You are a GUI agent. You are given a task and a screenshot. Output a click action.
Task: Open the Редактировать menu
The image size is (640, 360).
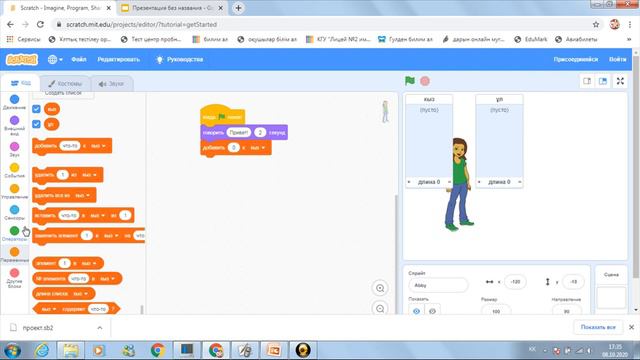tap(118, 60)
